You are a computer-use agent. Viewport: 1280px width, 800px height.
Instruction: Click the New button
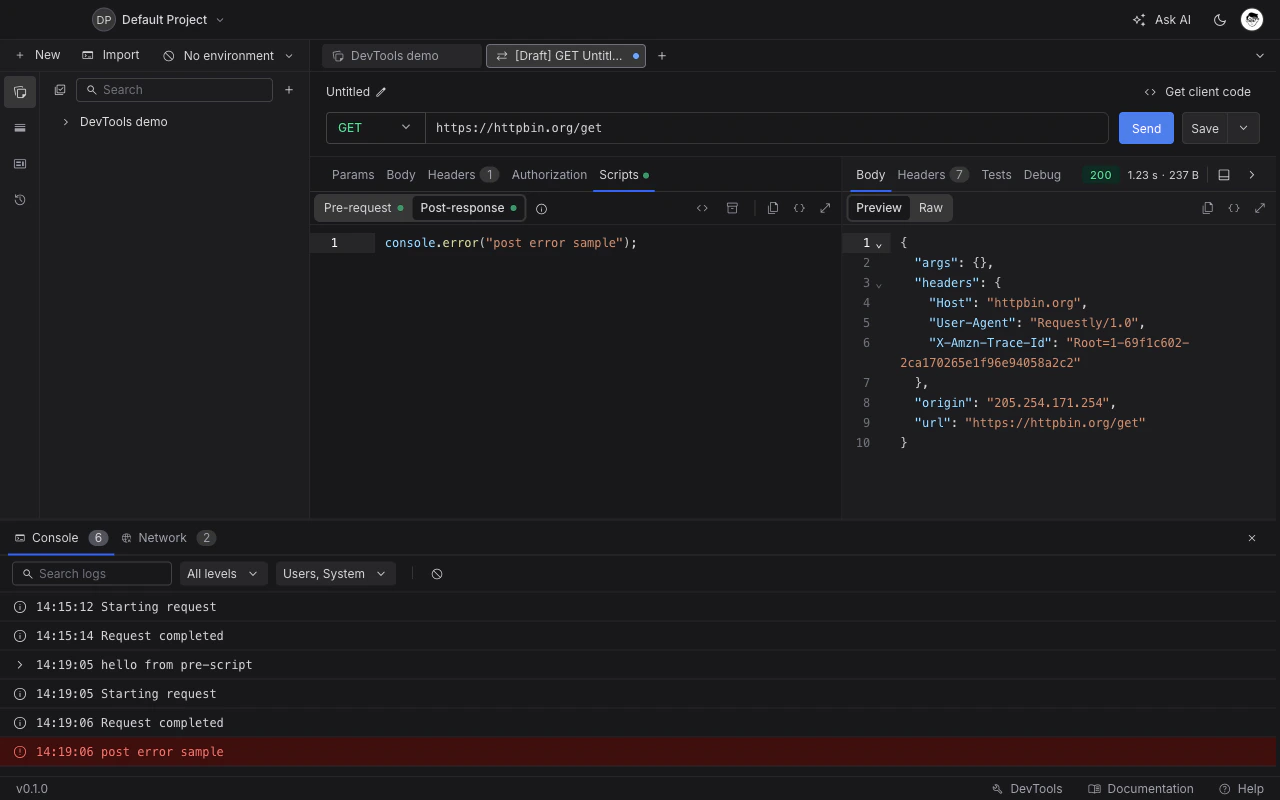(38, 56)
